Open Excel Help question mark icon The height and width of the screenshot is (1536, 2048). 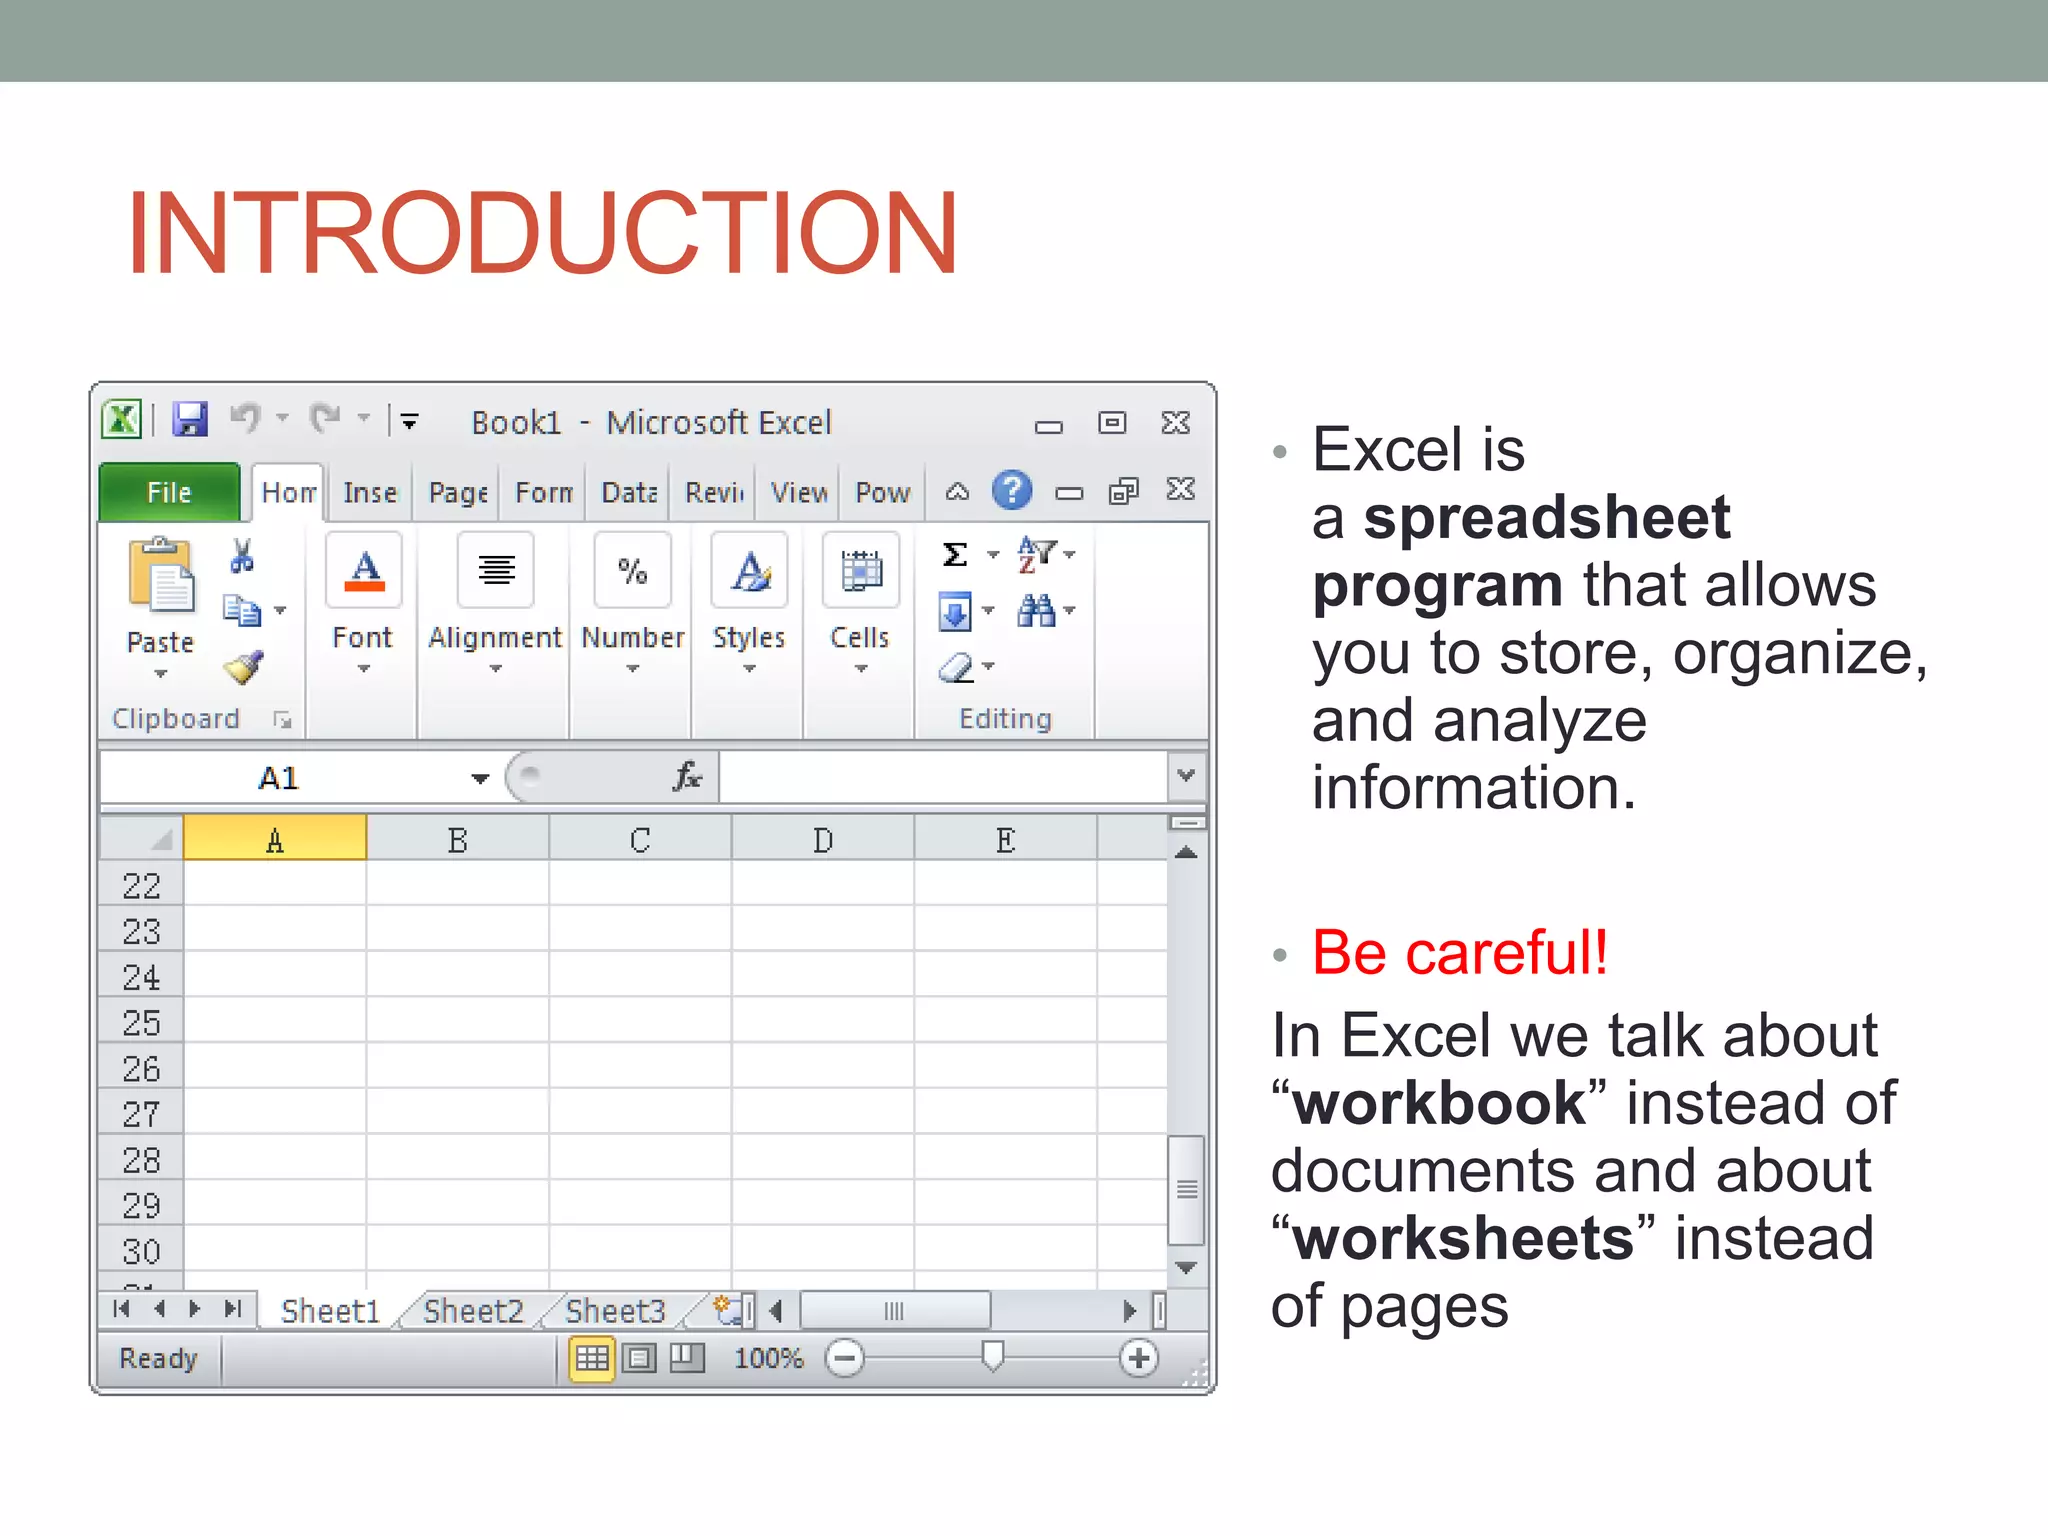coord(1012,491)
